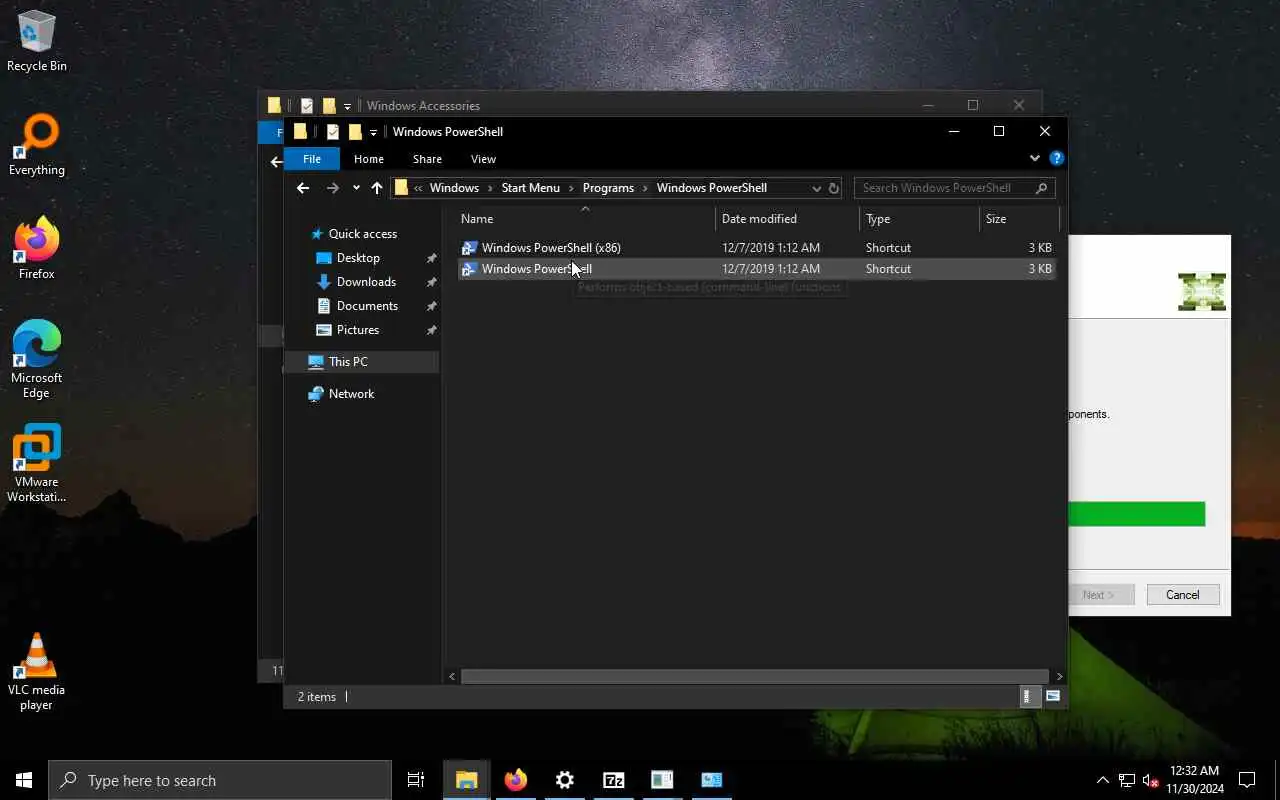Open the quick access toolbar customize dropdown

[x=373, y=132]
